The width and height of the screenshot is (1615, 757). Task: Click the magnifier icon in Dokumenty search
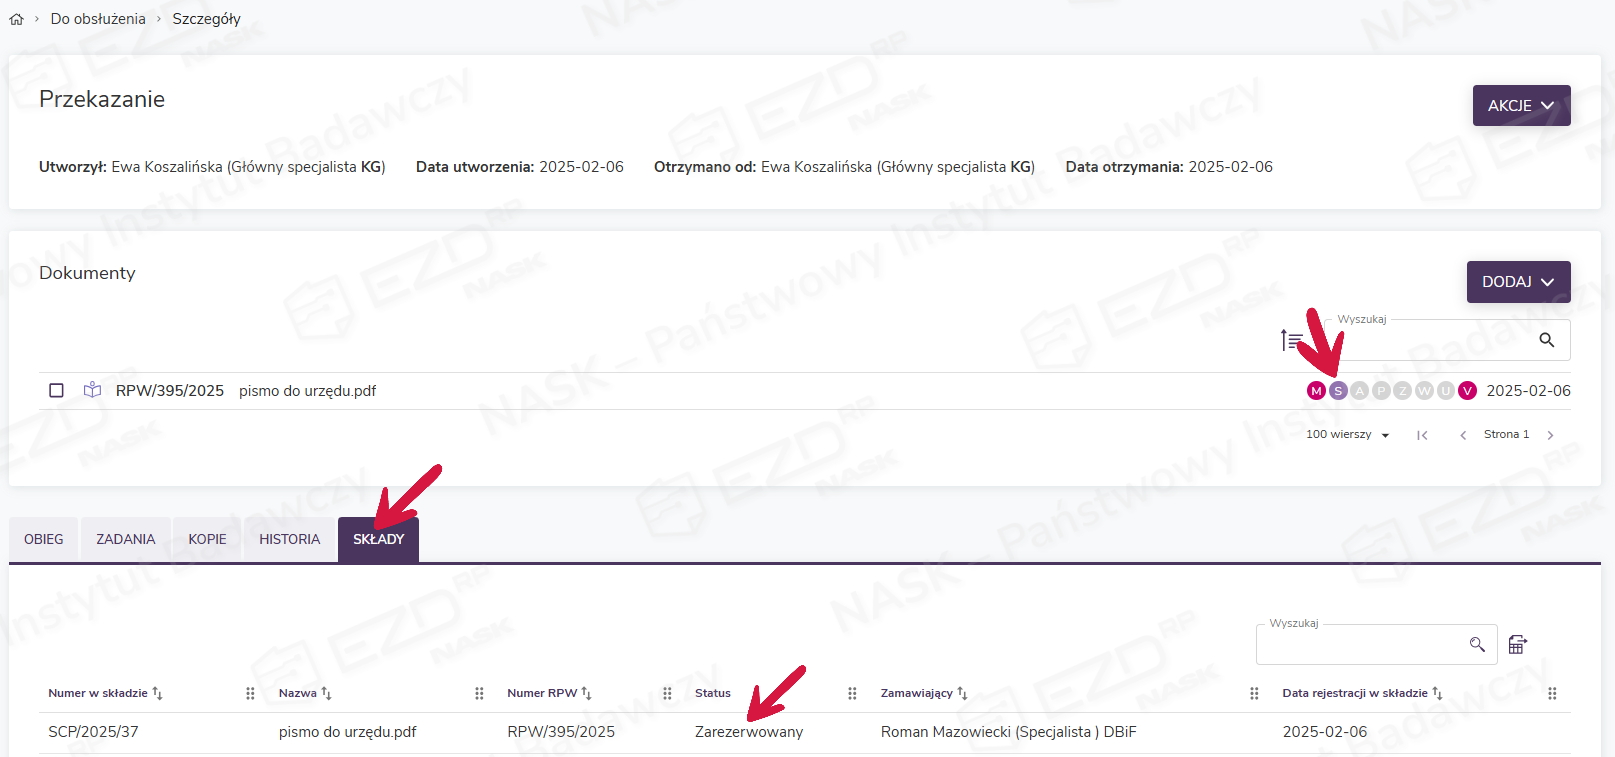click(1546, 340)
